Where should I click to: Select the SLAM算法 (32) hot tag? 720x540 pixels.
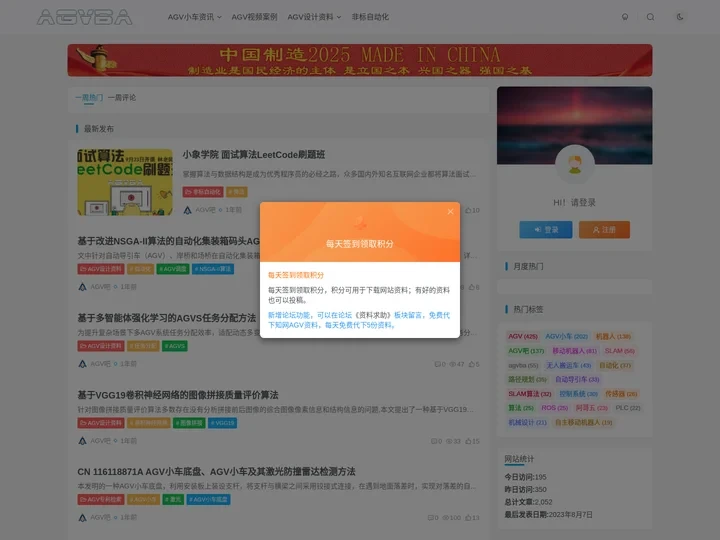(x=529, y=394)
